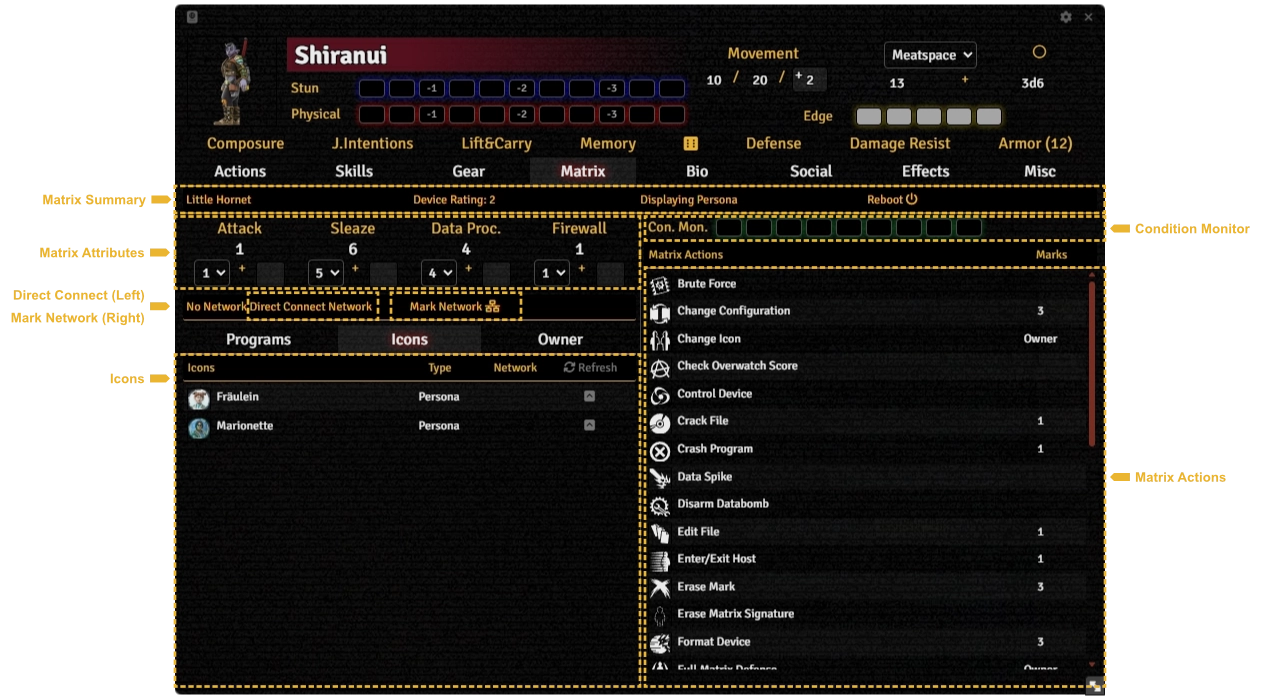
Task: Click the Control Device icon
Action: click(660, 396)
